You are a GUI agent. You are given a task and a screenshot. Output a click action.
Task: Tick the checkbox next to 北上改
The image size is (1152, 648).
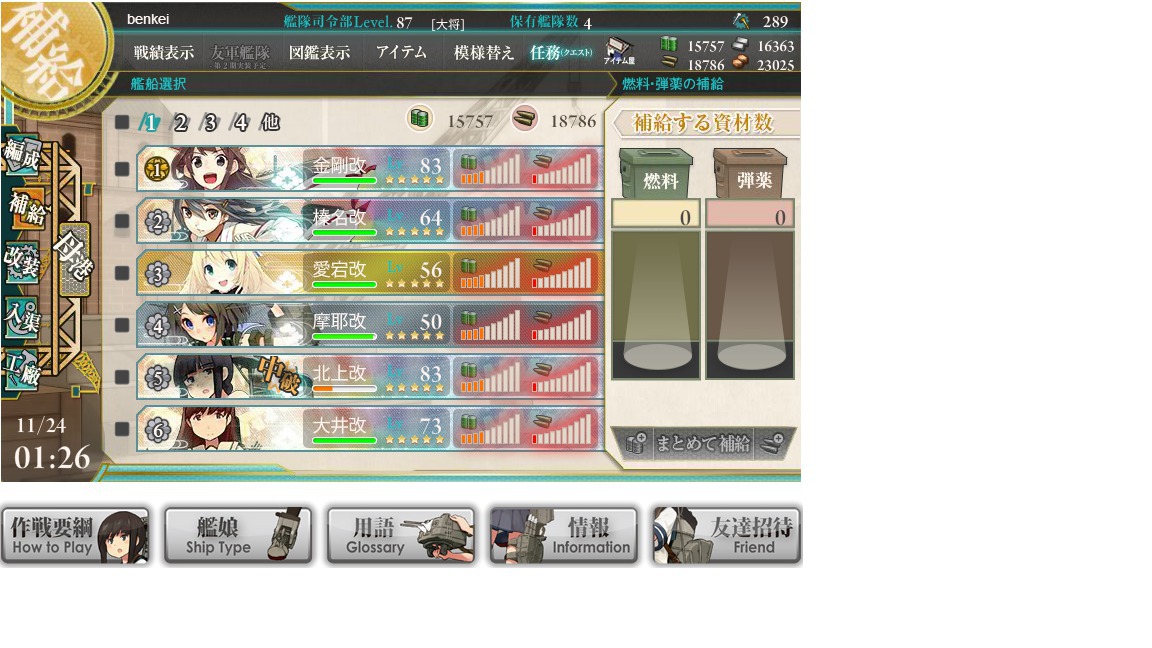point(122,377)
